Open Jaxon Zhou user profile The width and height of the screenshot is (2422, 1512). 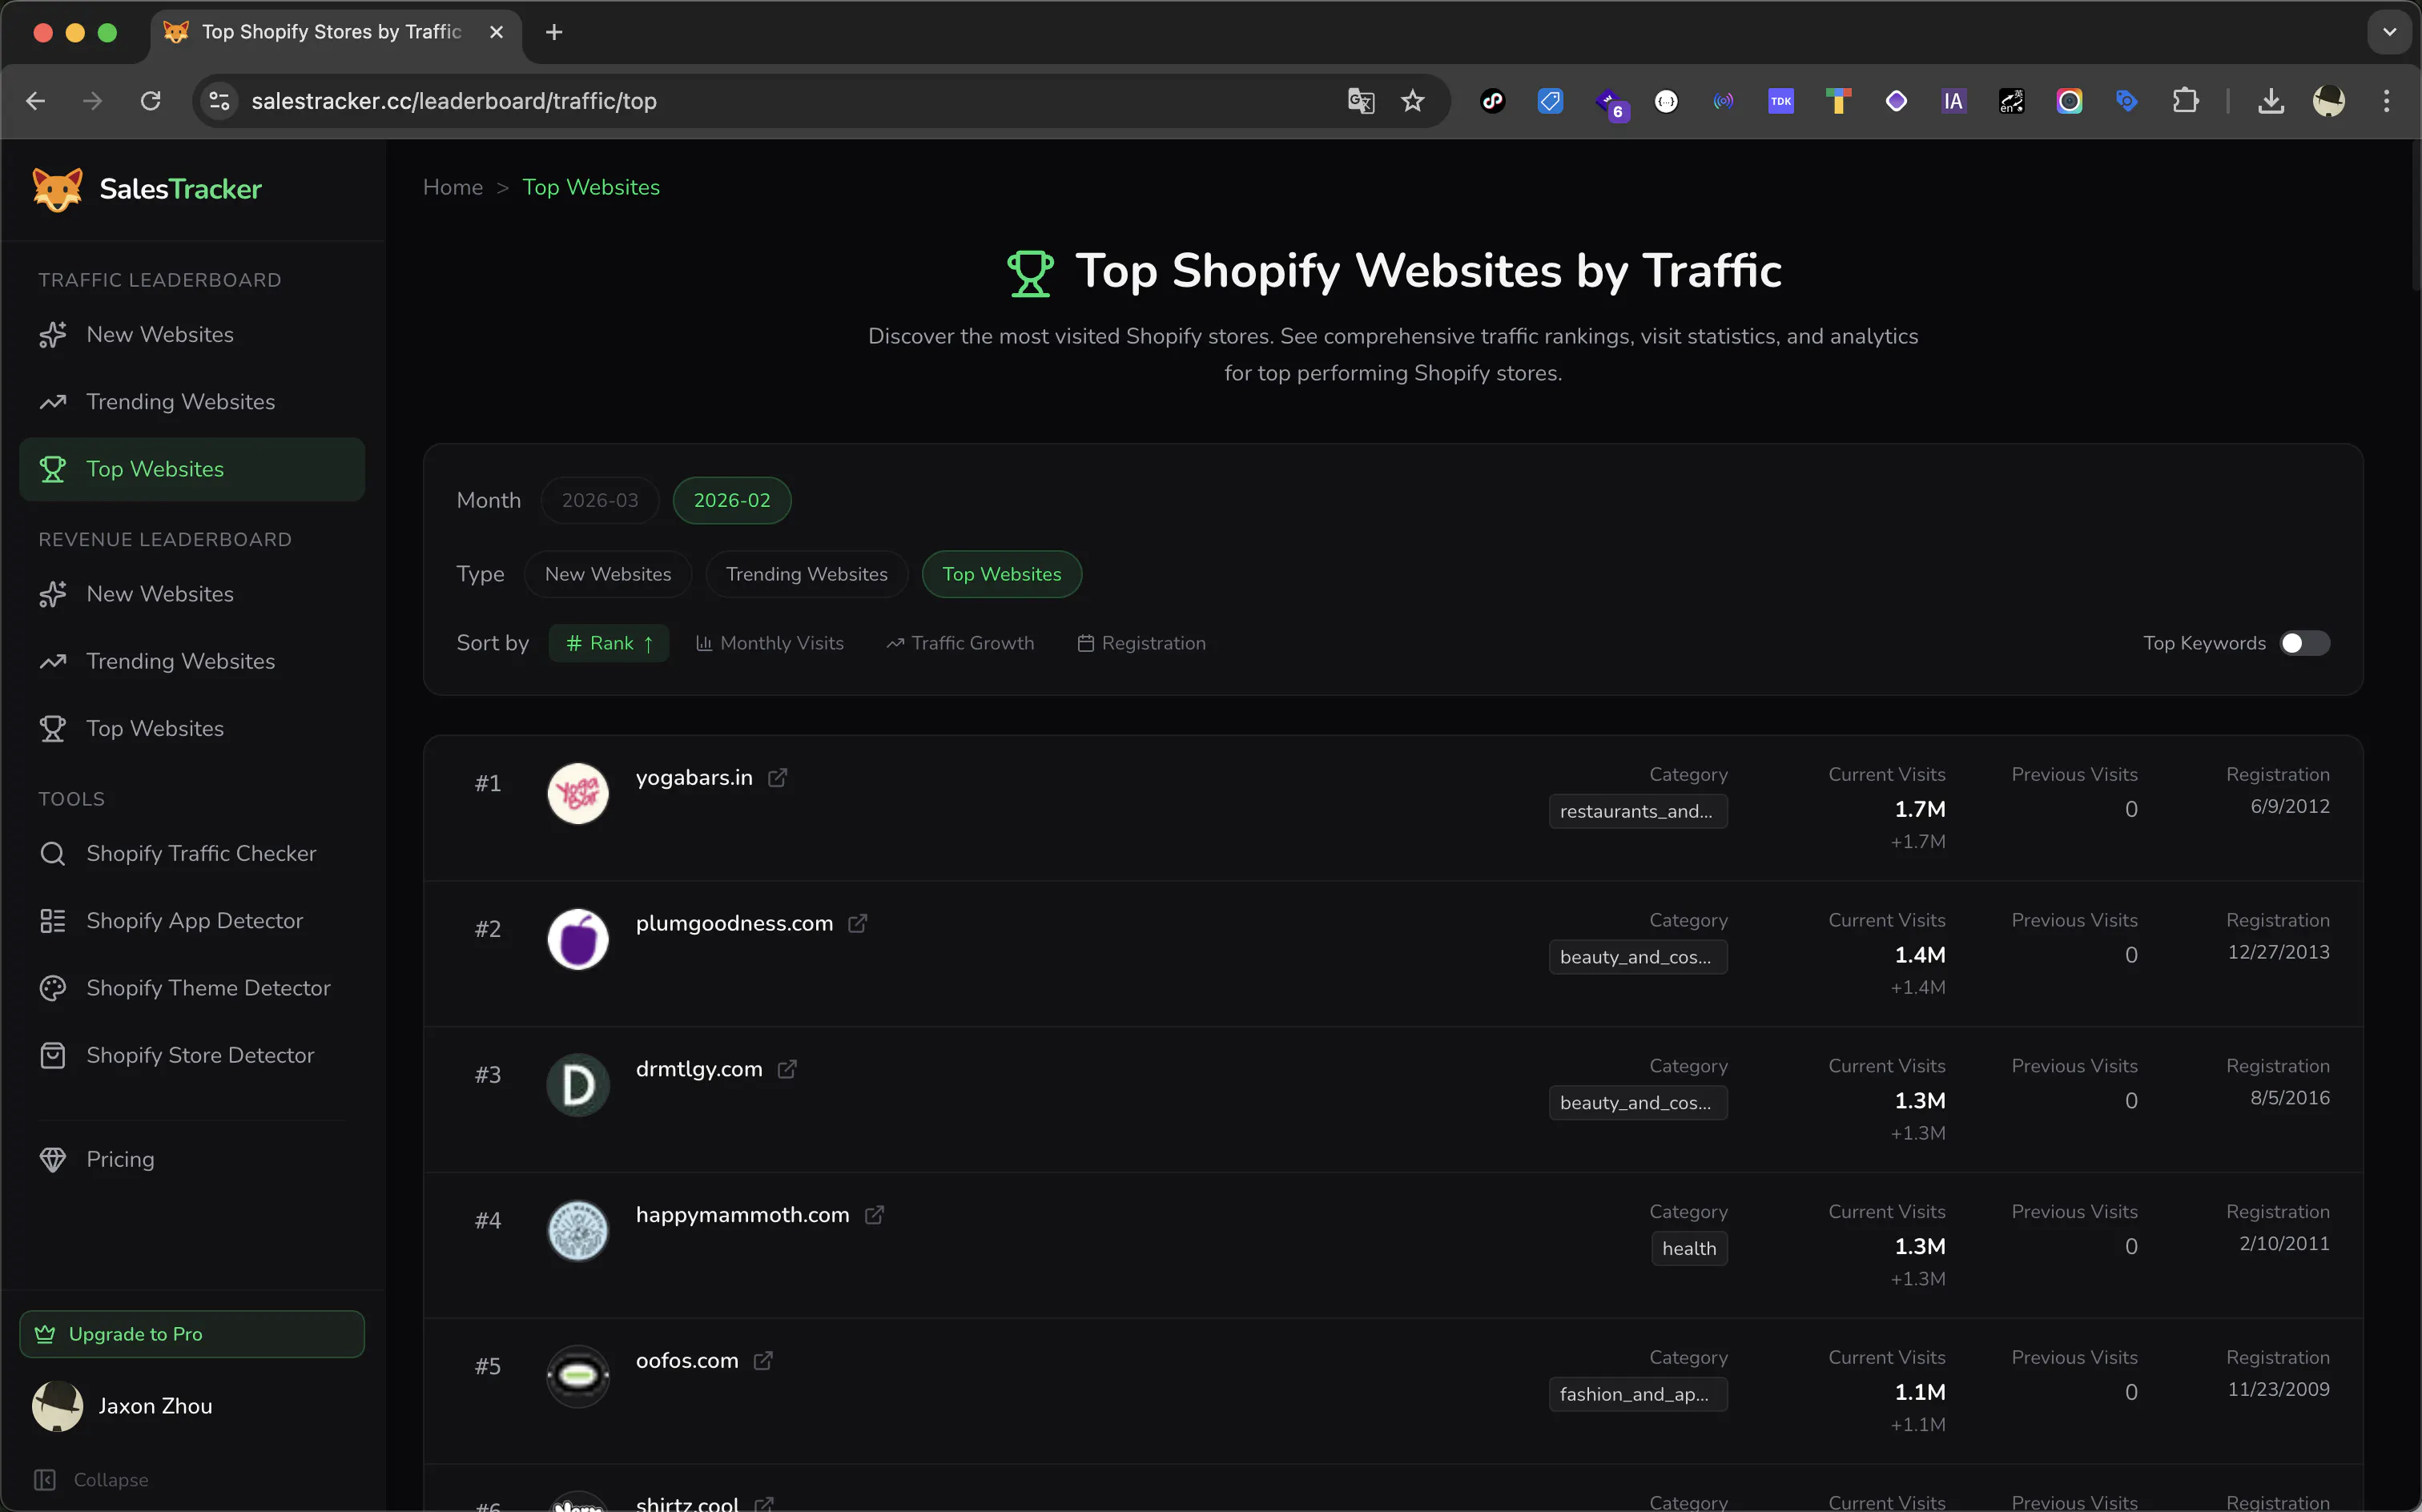click(192, 1406)
